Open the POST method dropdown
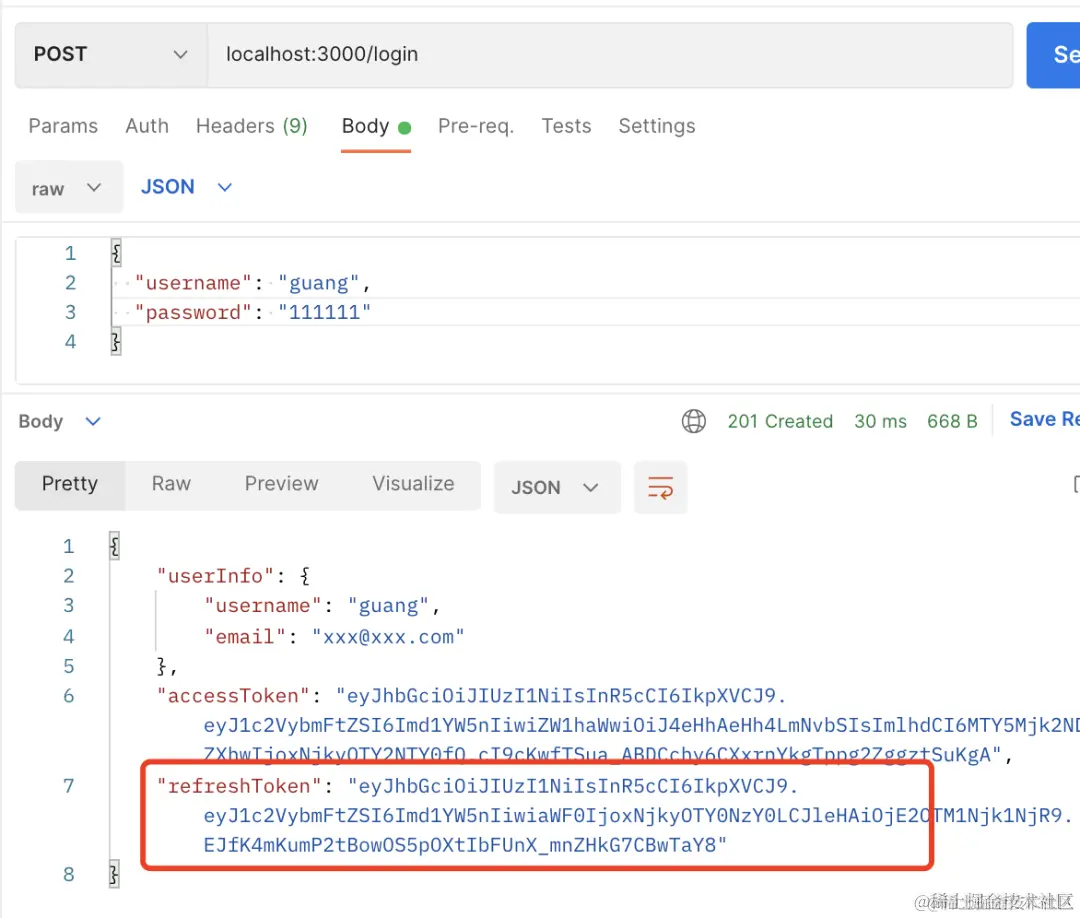This screenshot has width=1080, height=918. (x=111, y=54)
